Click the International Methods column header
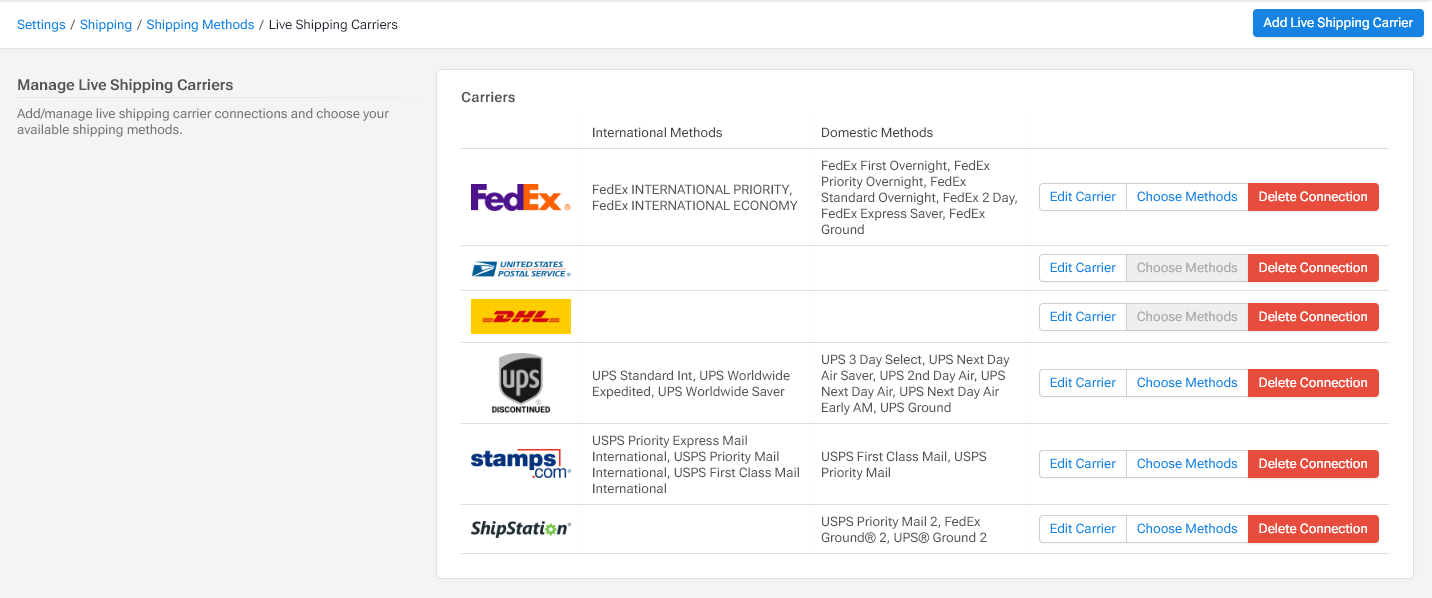The image size is (1432, 598). [657, 133]
